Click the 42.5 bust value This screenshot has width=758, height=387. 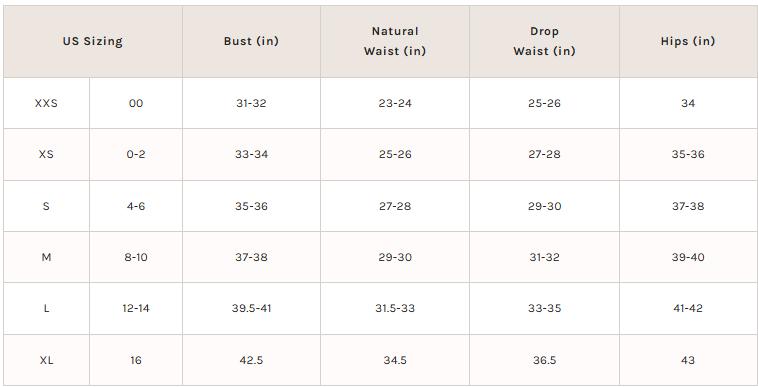point(251,360)
